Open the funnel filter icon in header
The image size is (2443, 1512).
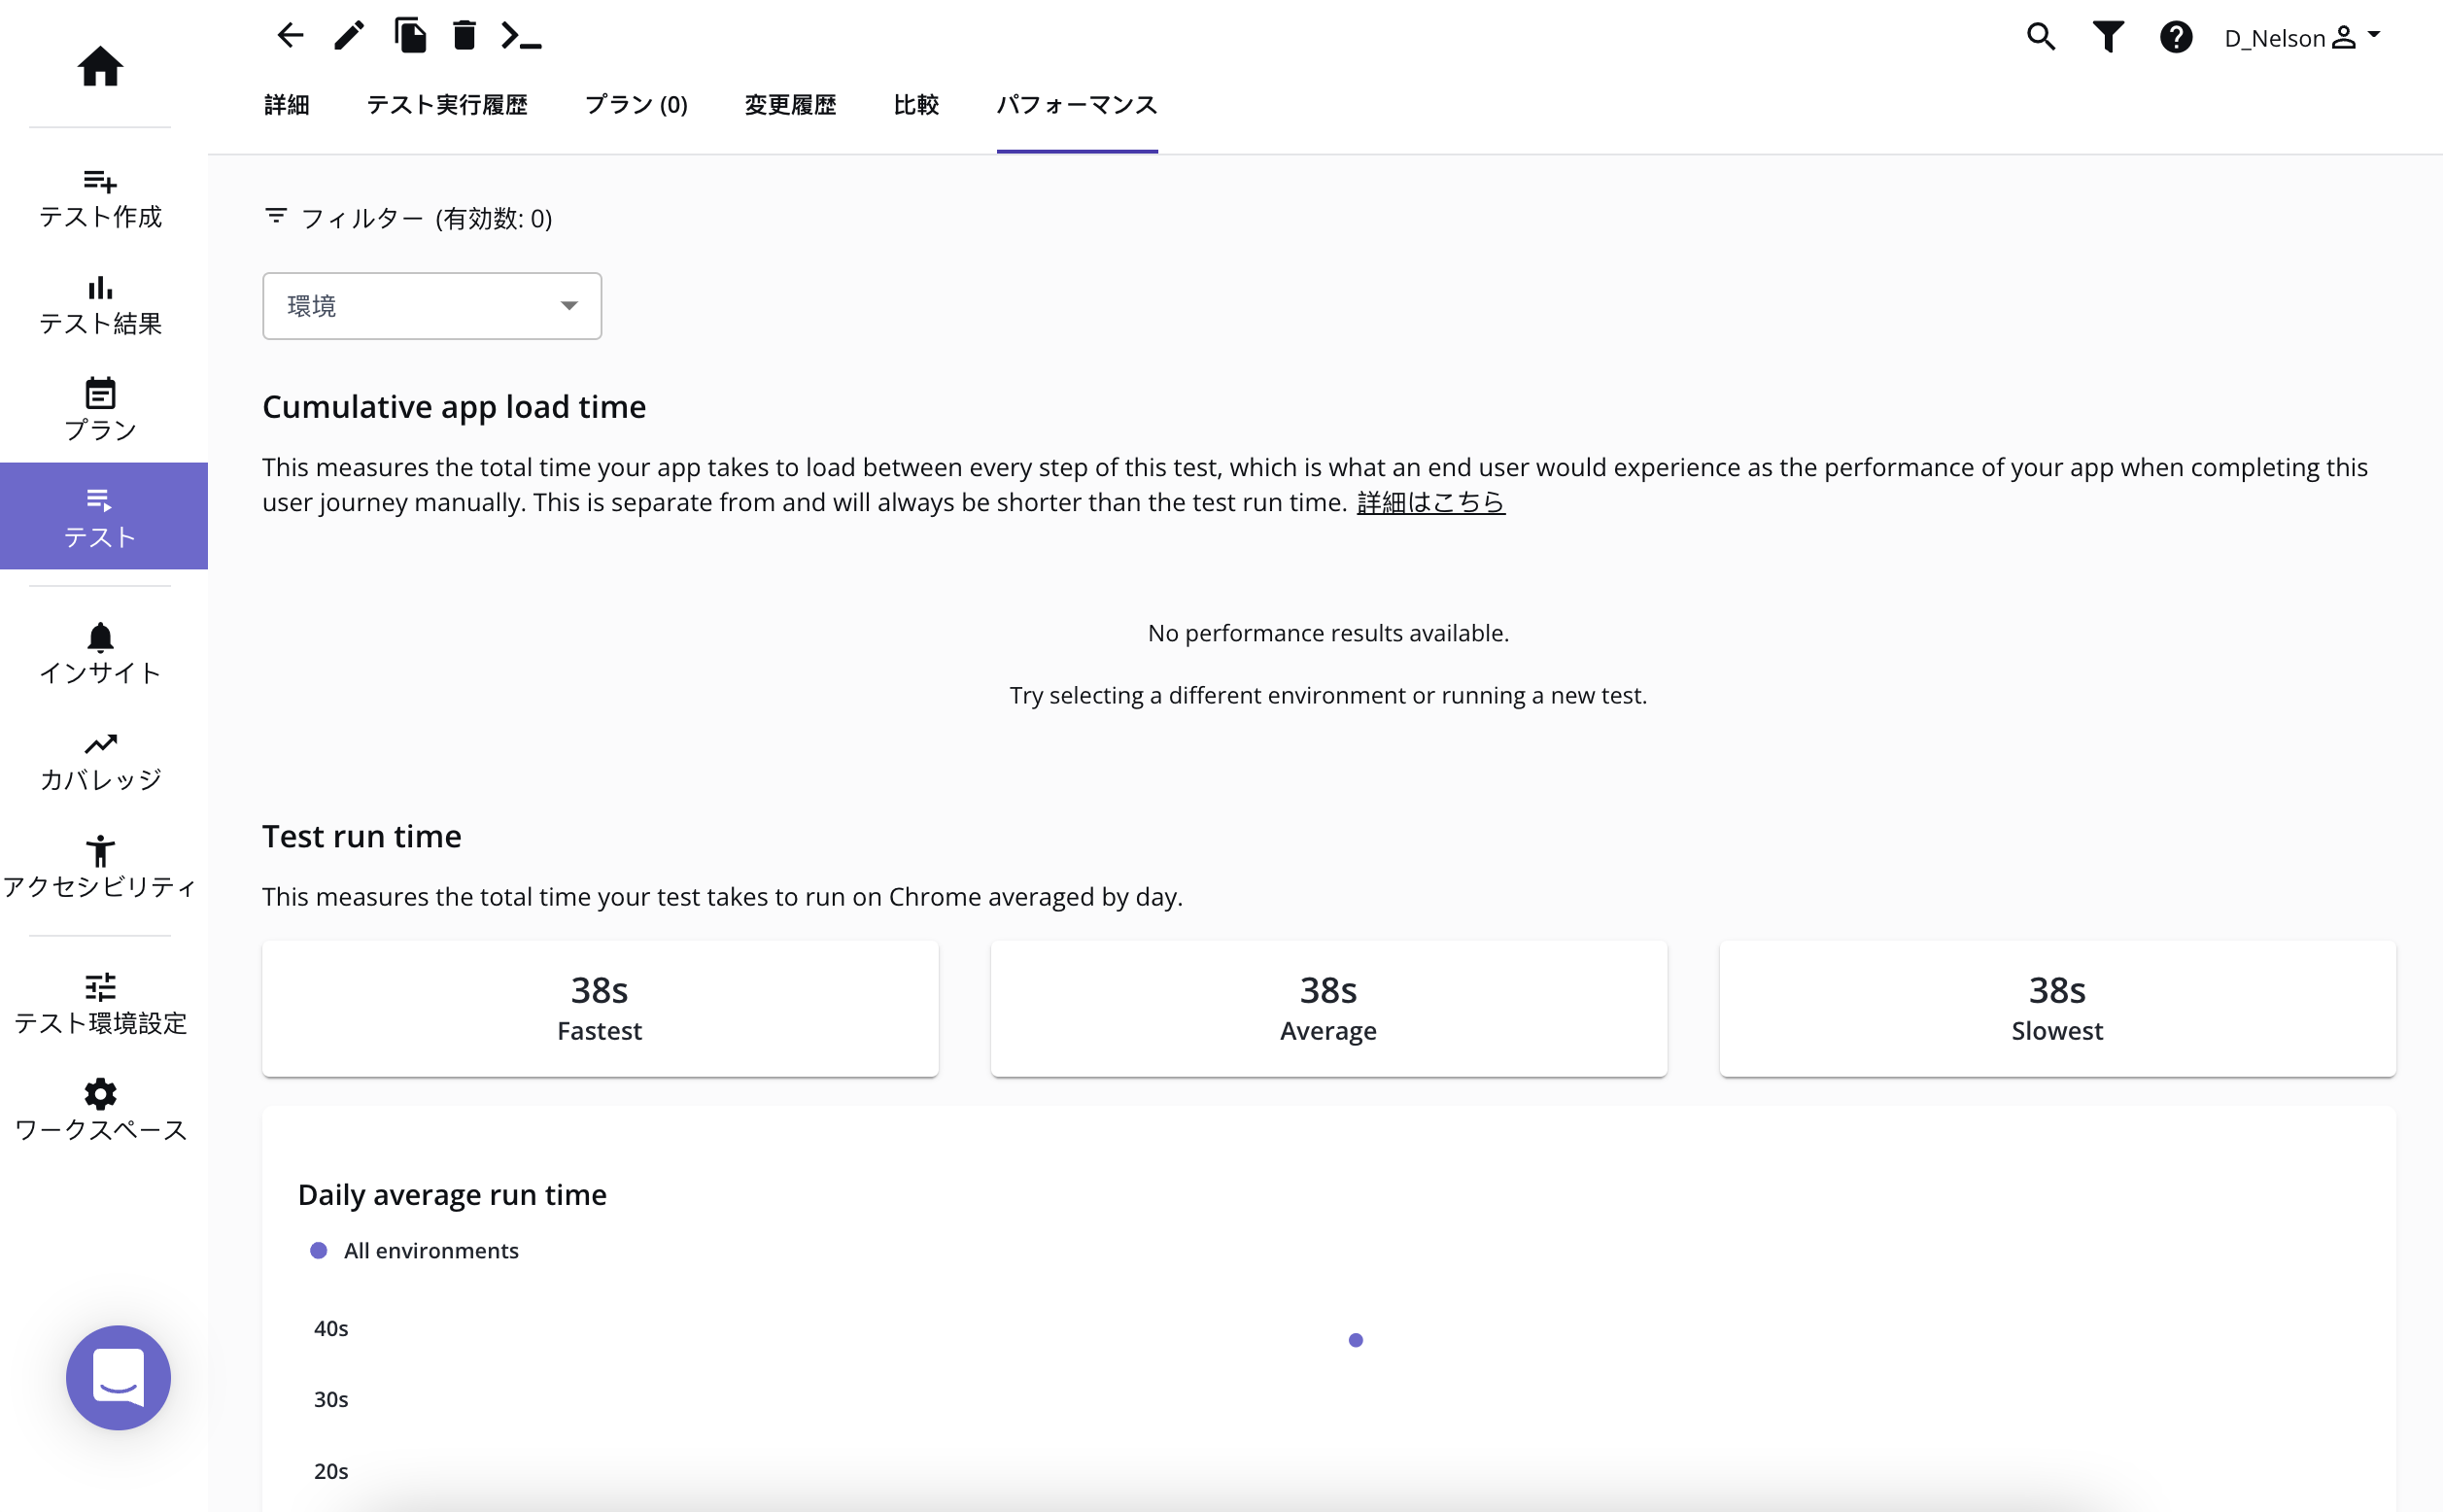pos(2108,37)
